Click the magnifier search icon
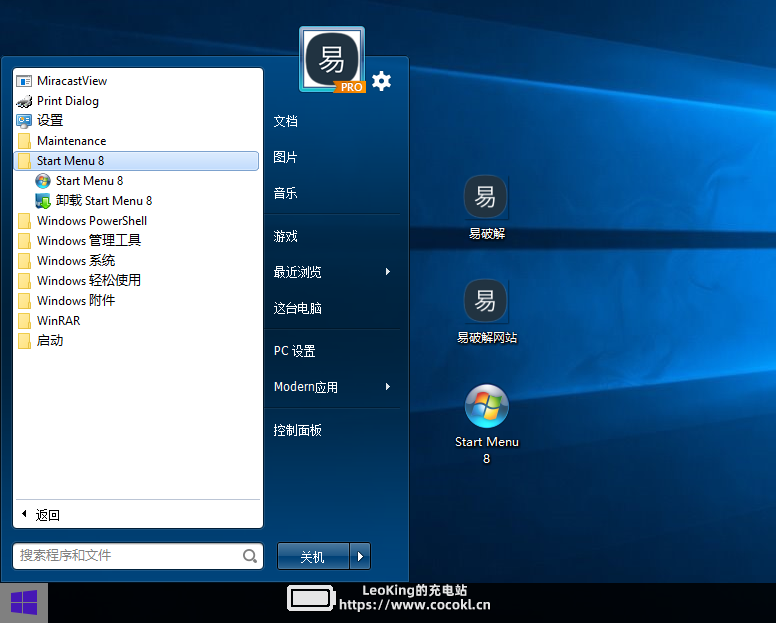This screenshot has height=623, width=776. point(250,556)
